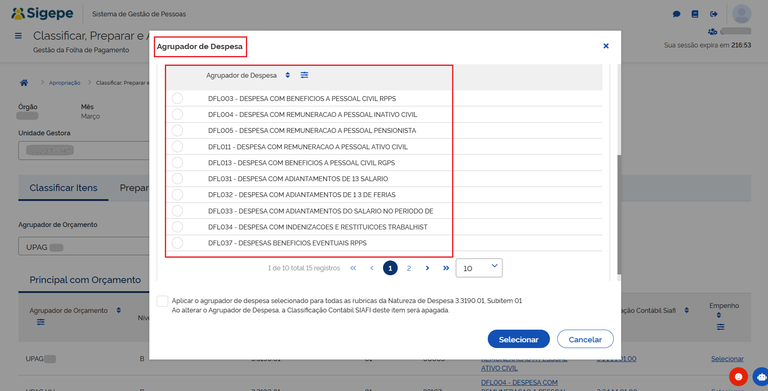This screenshot has width=768, height=391.
Task: Go to previous page of records
Action: point(372,268)
